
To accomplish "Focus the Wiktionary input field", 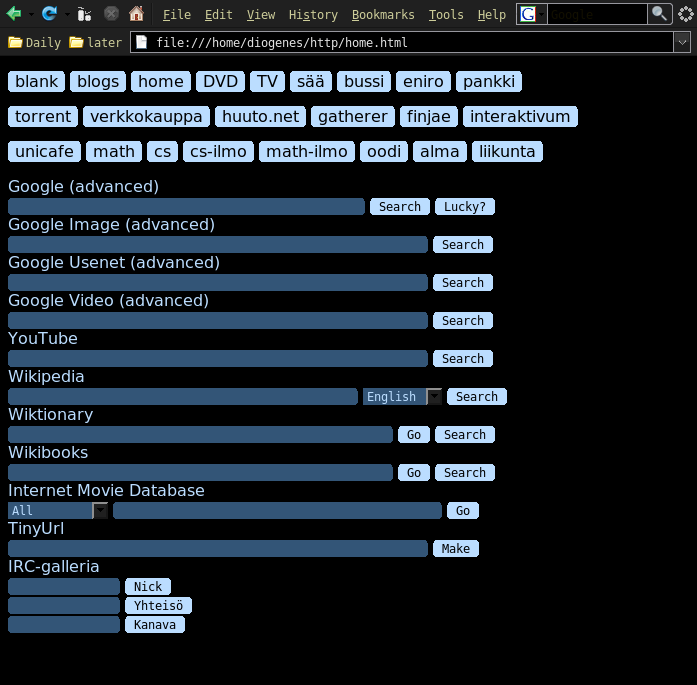I will (x=200, y=435).
